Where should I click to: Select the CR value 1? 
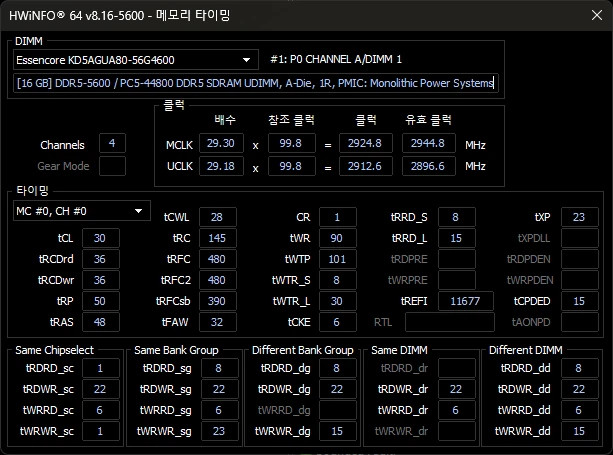(x=338, y=217)
